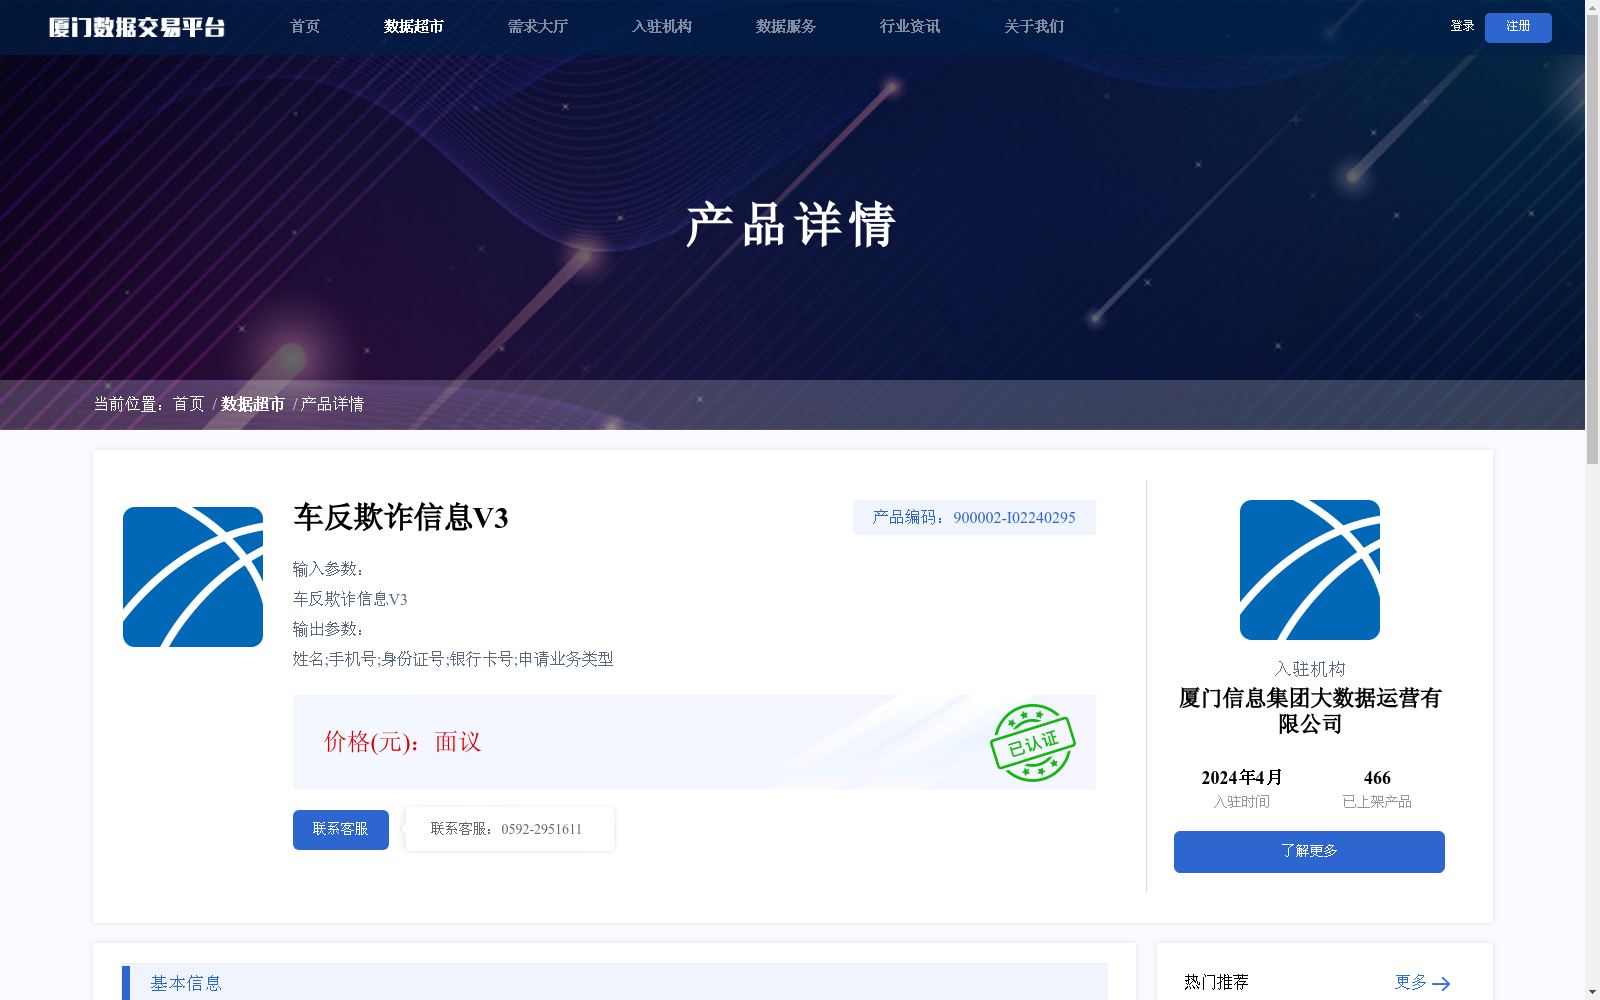This screenshot has width=1600, height=1000.
Task: Click the 了解更多 button
Action: point(1309,852)
